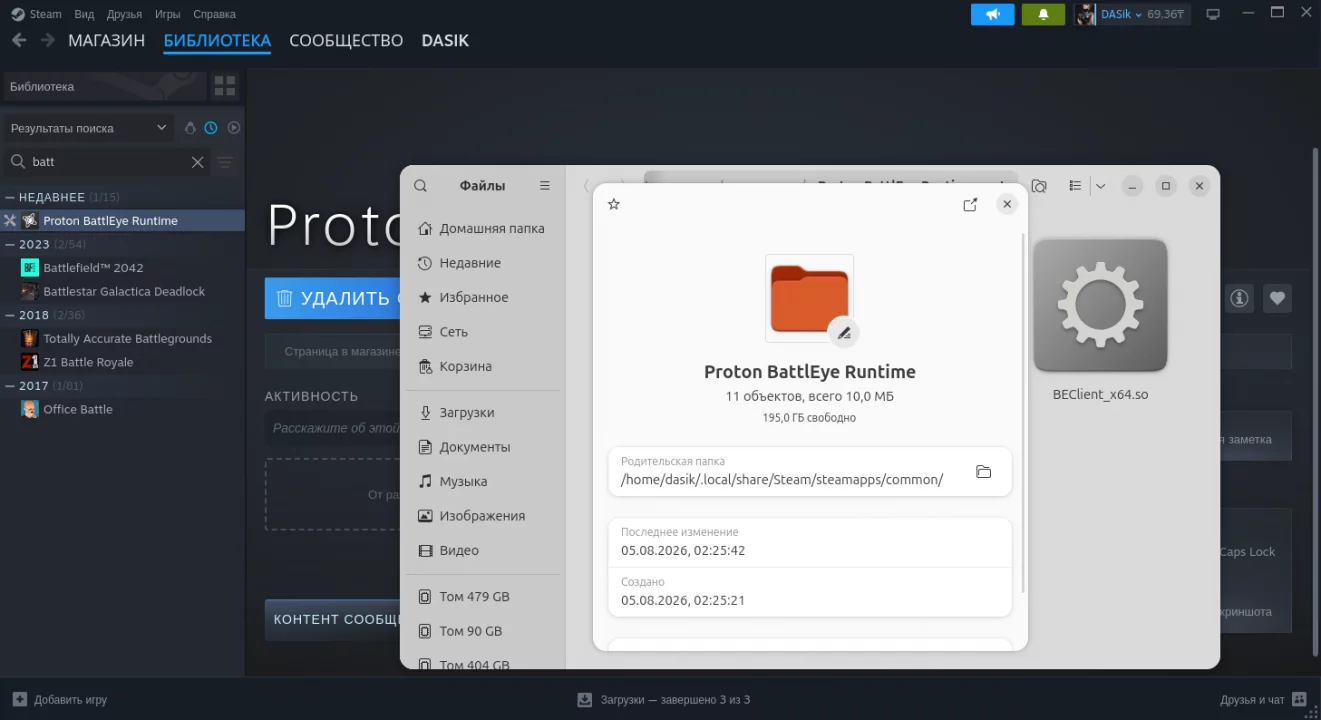Select the BEClient_x64.so file
The width and height of the screenshot is (1321, 720).
1100,320
